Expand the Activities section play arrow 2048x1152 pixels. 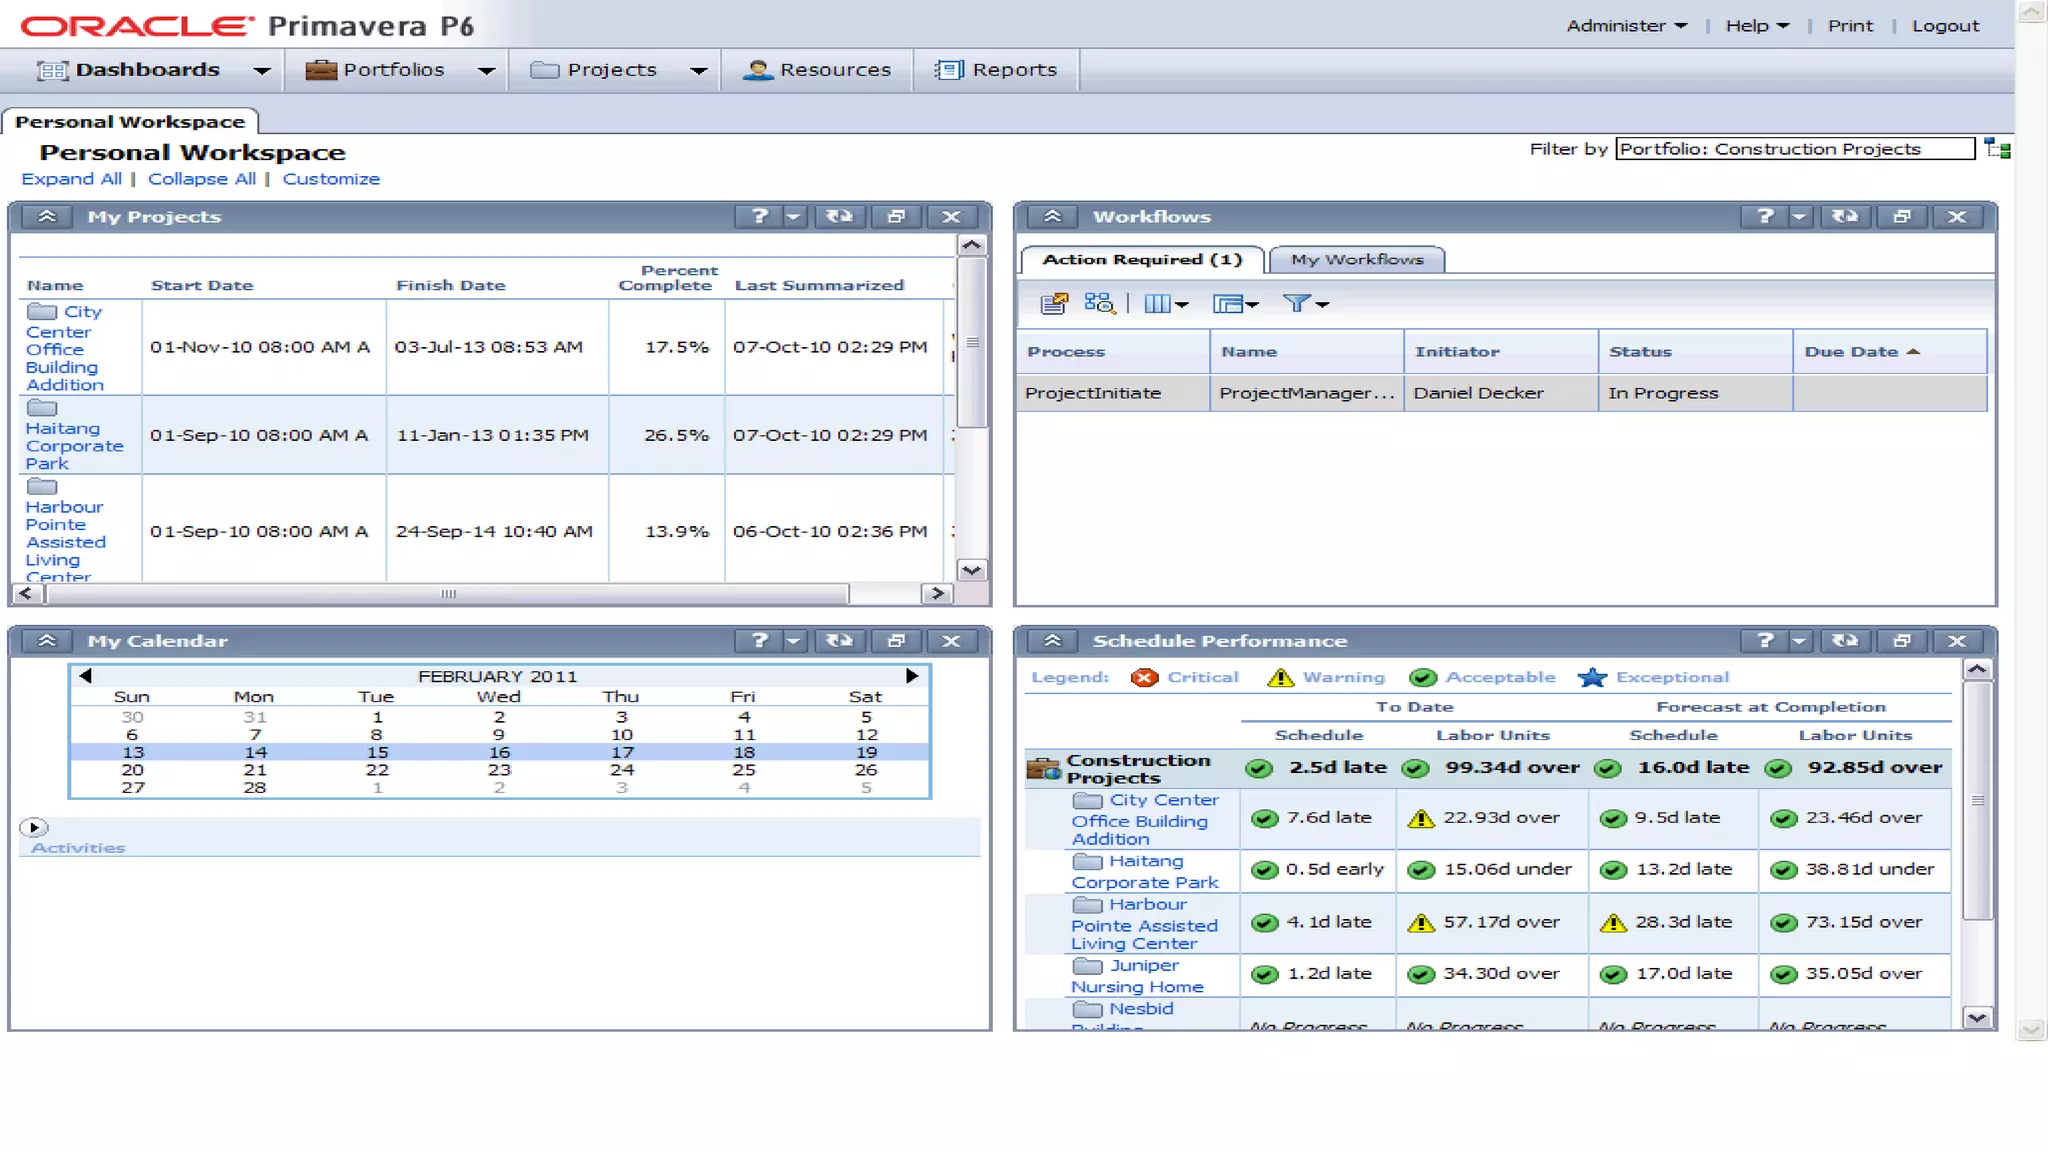tap(34, 827)
